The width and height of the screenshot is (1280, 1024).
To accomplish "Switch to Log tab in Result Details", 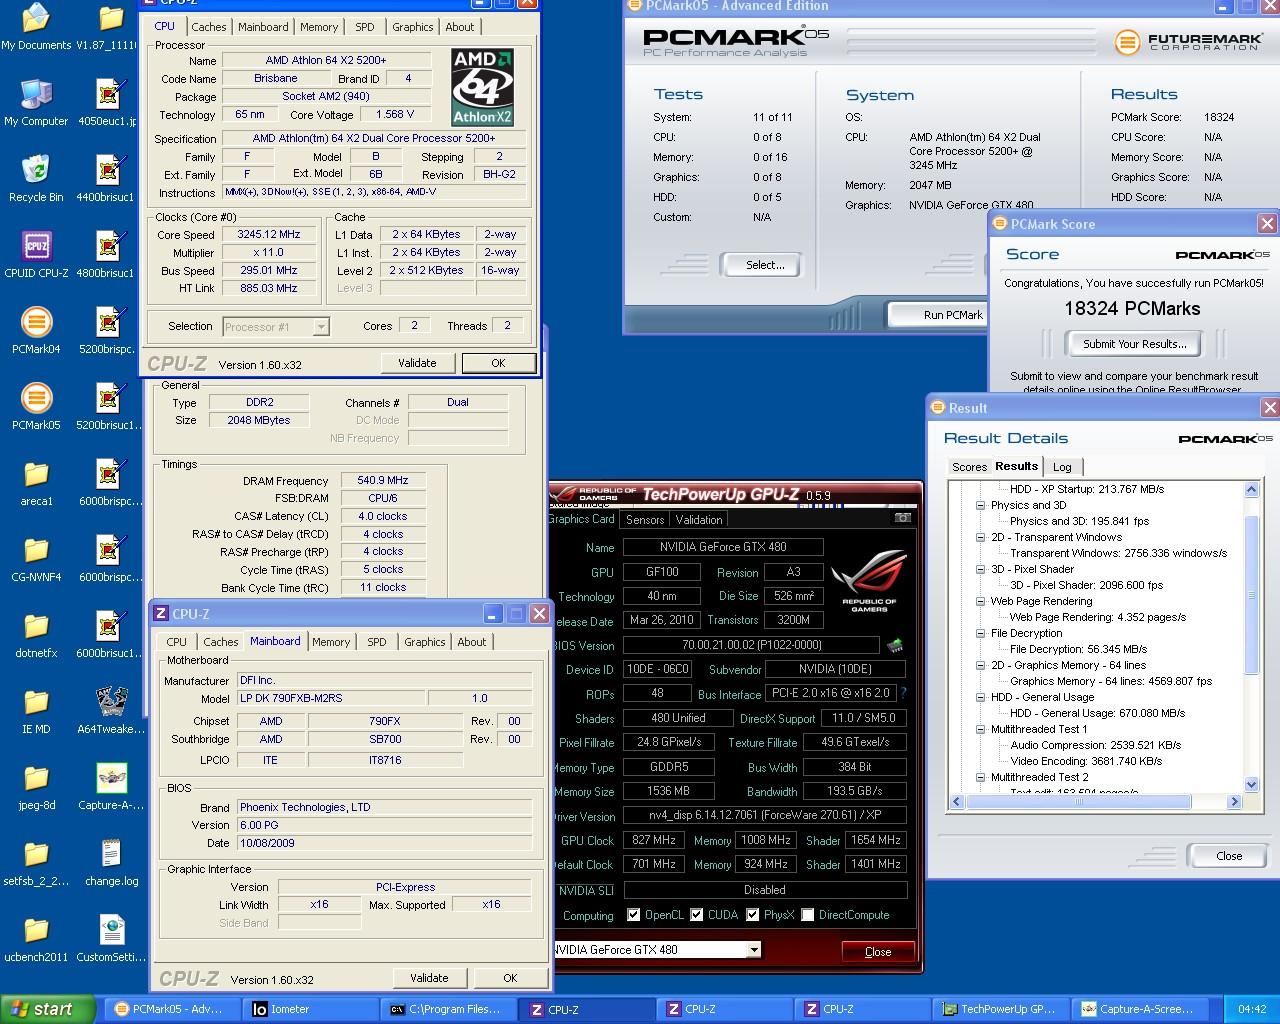I will (1062, 467).
